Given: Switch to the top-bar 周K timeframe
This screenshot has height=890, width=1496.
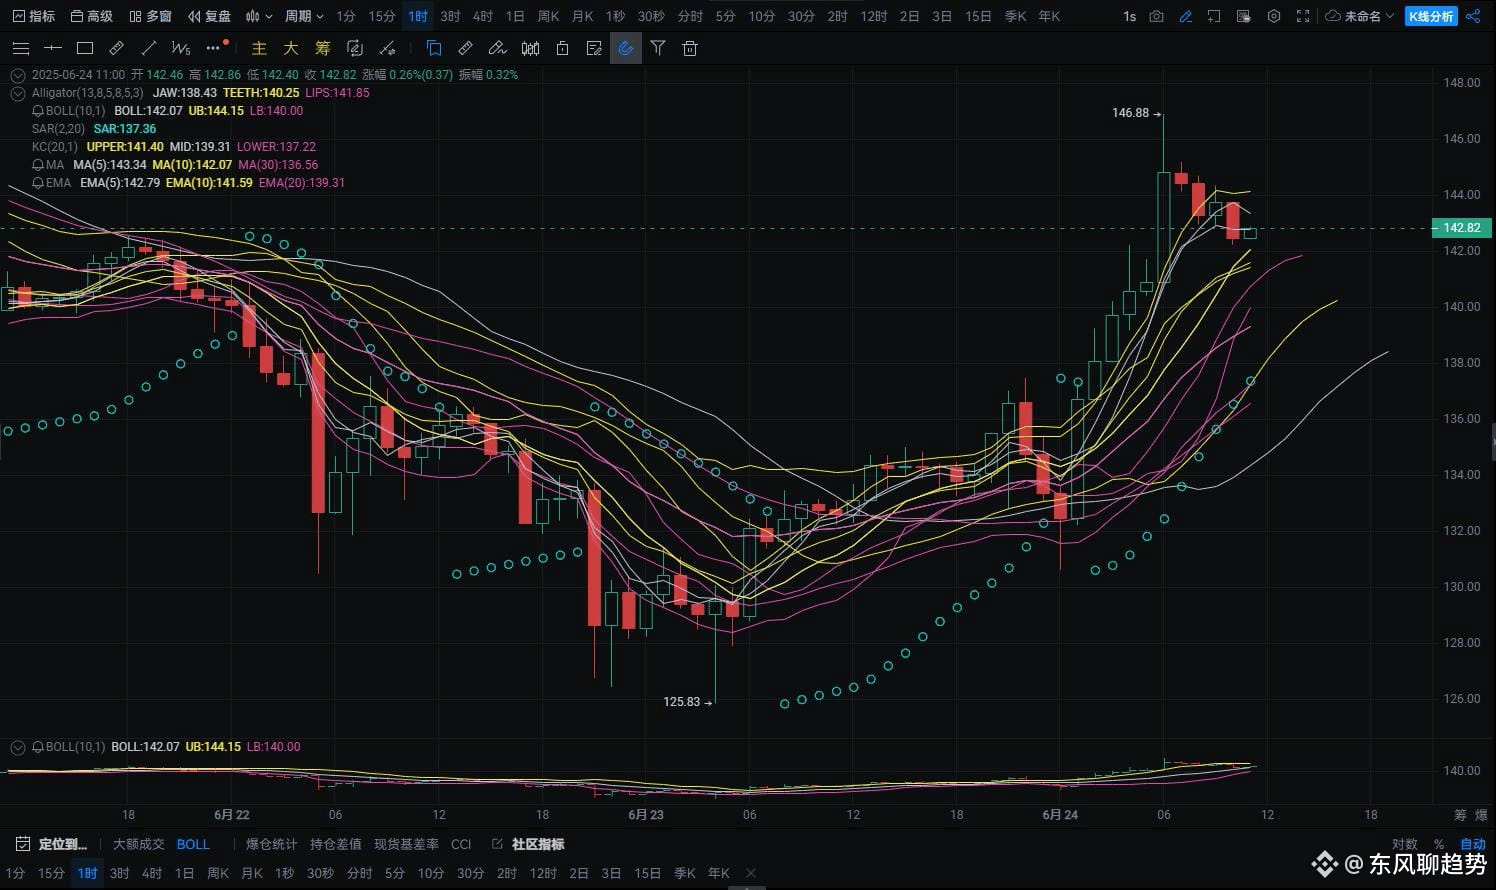Looking at the screenshot, I should click(548, 16).
